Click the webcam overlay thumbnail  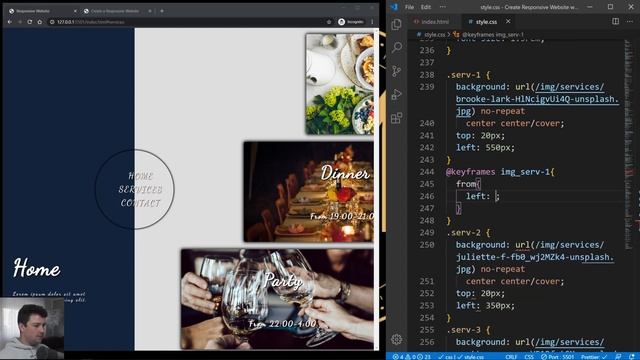32,328
